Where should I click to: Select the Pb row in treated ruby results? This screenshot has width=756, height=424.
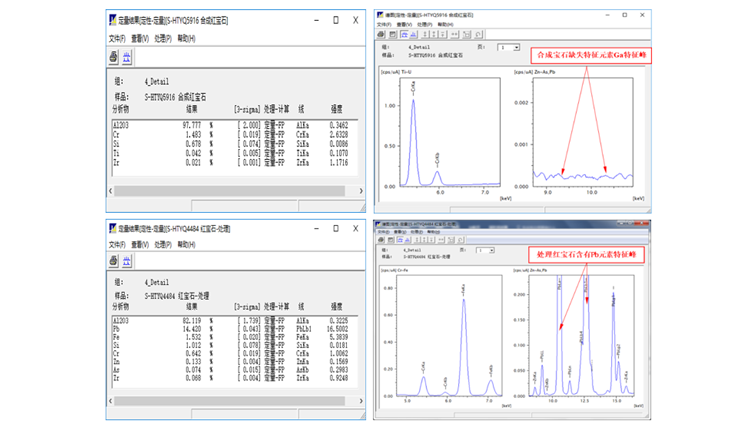point(116,327)
